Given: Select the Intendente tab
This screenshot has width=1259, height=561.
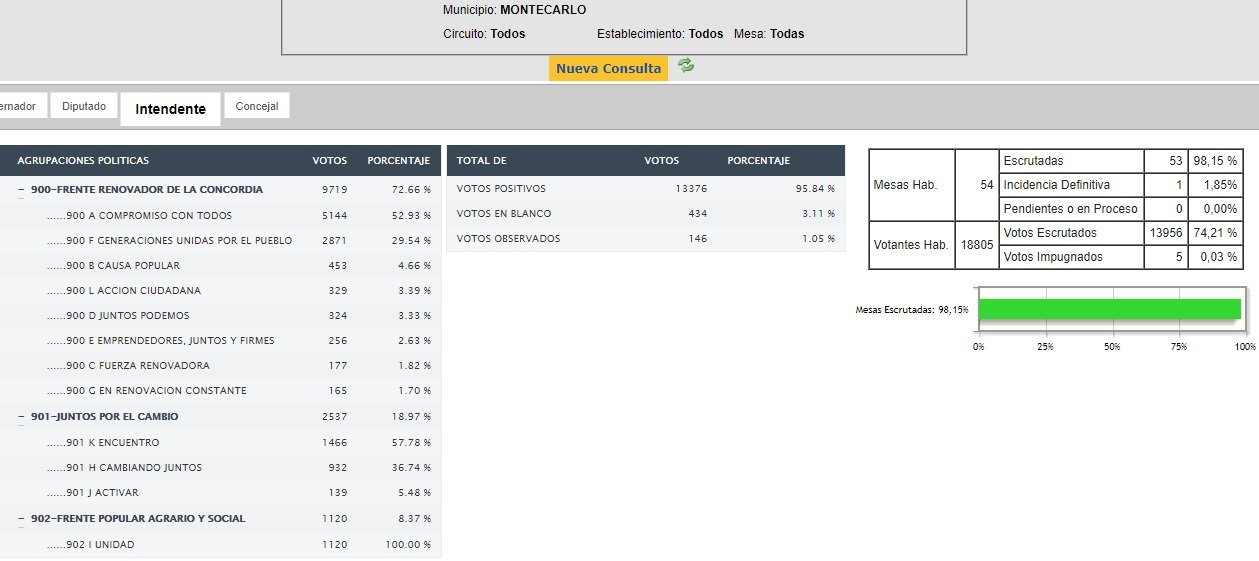Looking at the screenshot, I should coord(170,109).
